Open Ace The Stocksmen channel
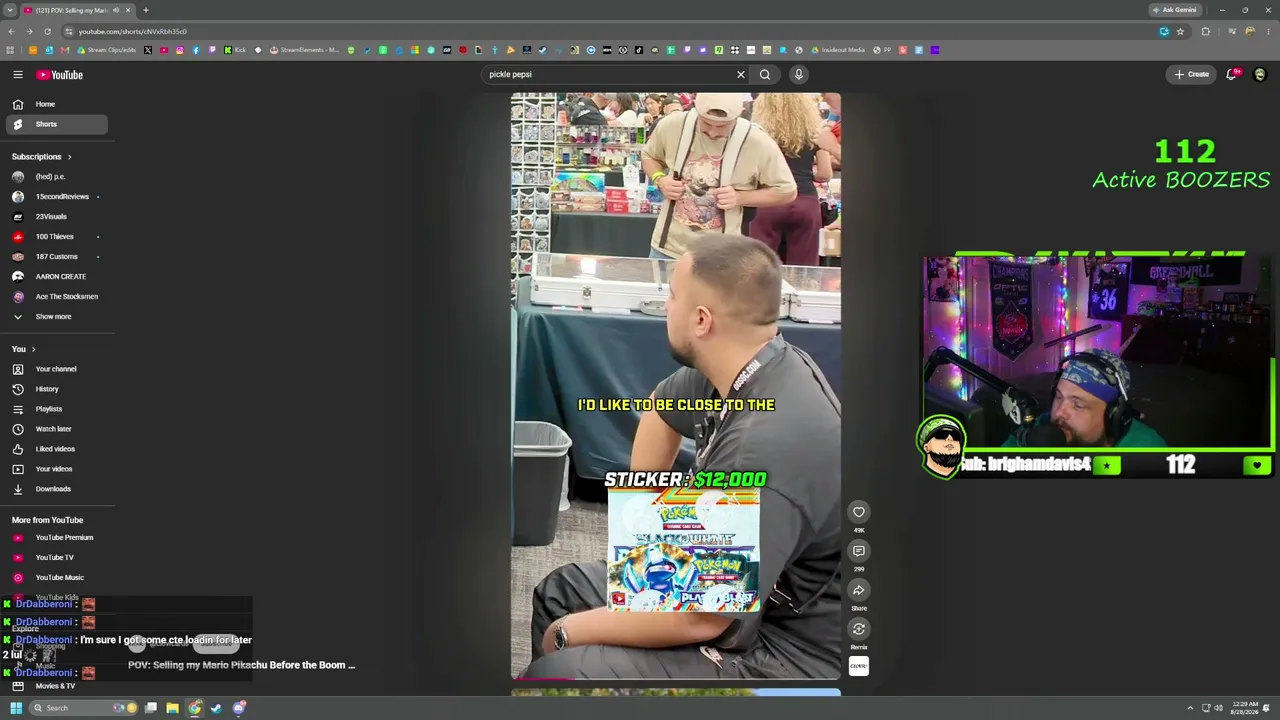Viewport: 1280px width, 720px height. 55,296
